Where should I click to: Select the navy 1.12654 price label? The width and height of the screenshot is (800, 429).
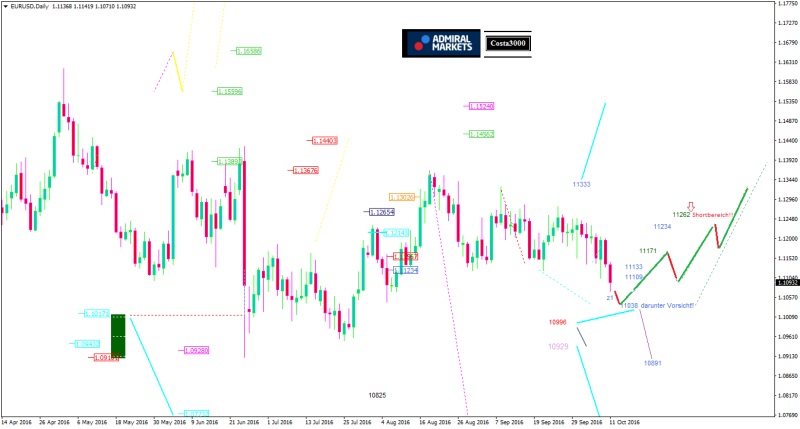(x=381, y=212)
